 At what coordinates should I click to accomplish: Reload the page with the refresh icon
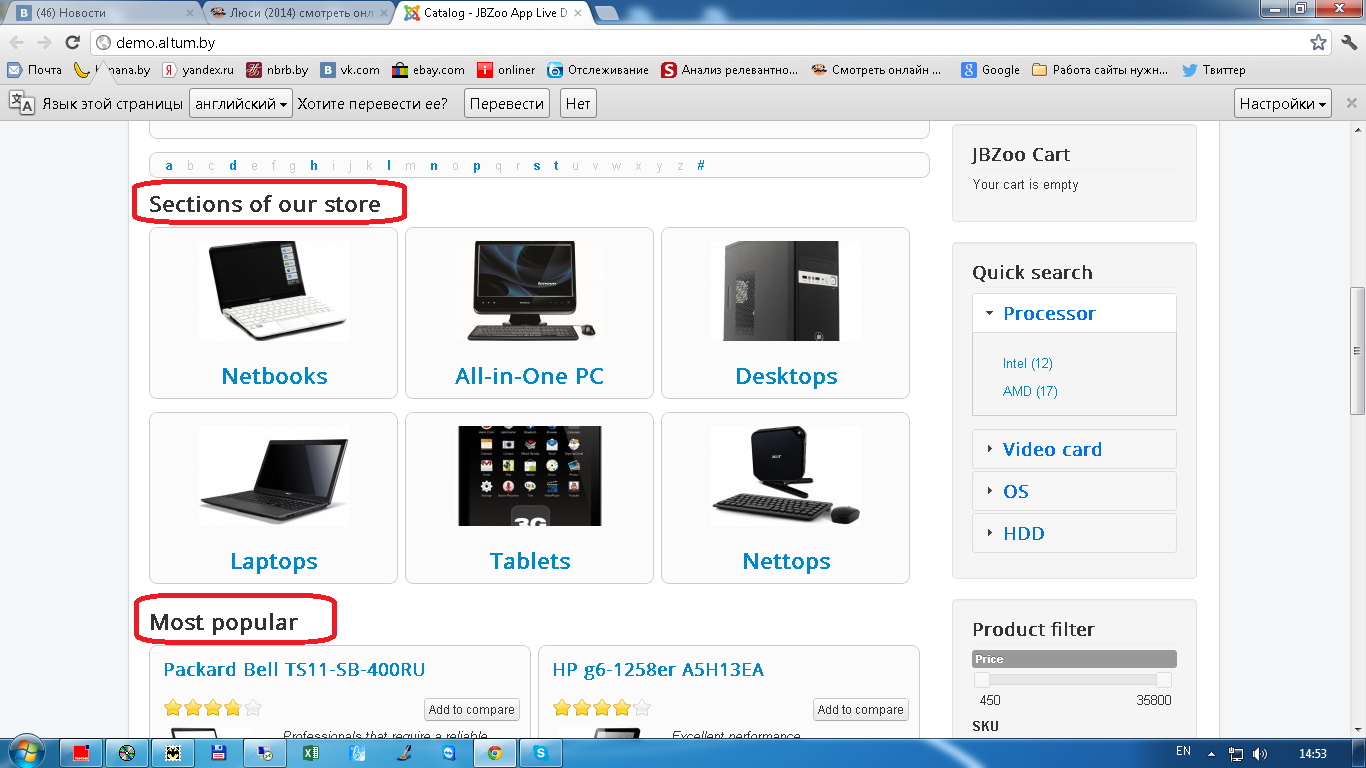point(72,43)
